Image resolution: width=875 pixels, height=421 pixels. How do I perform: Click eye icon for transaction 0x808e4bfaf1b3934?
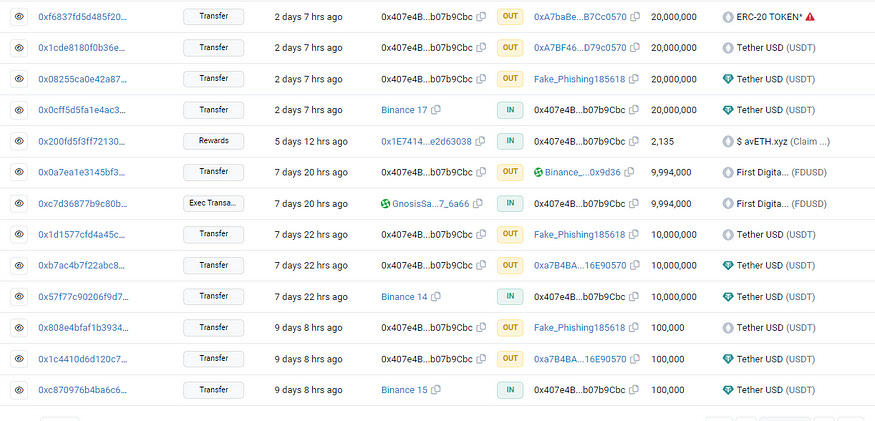point(19,328)
